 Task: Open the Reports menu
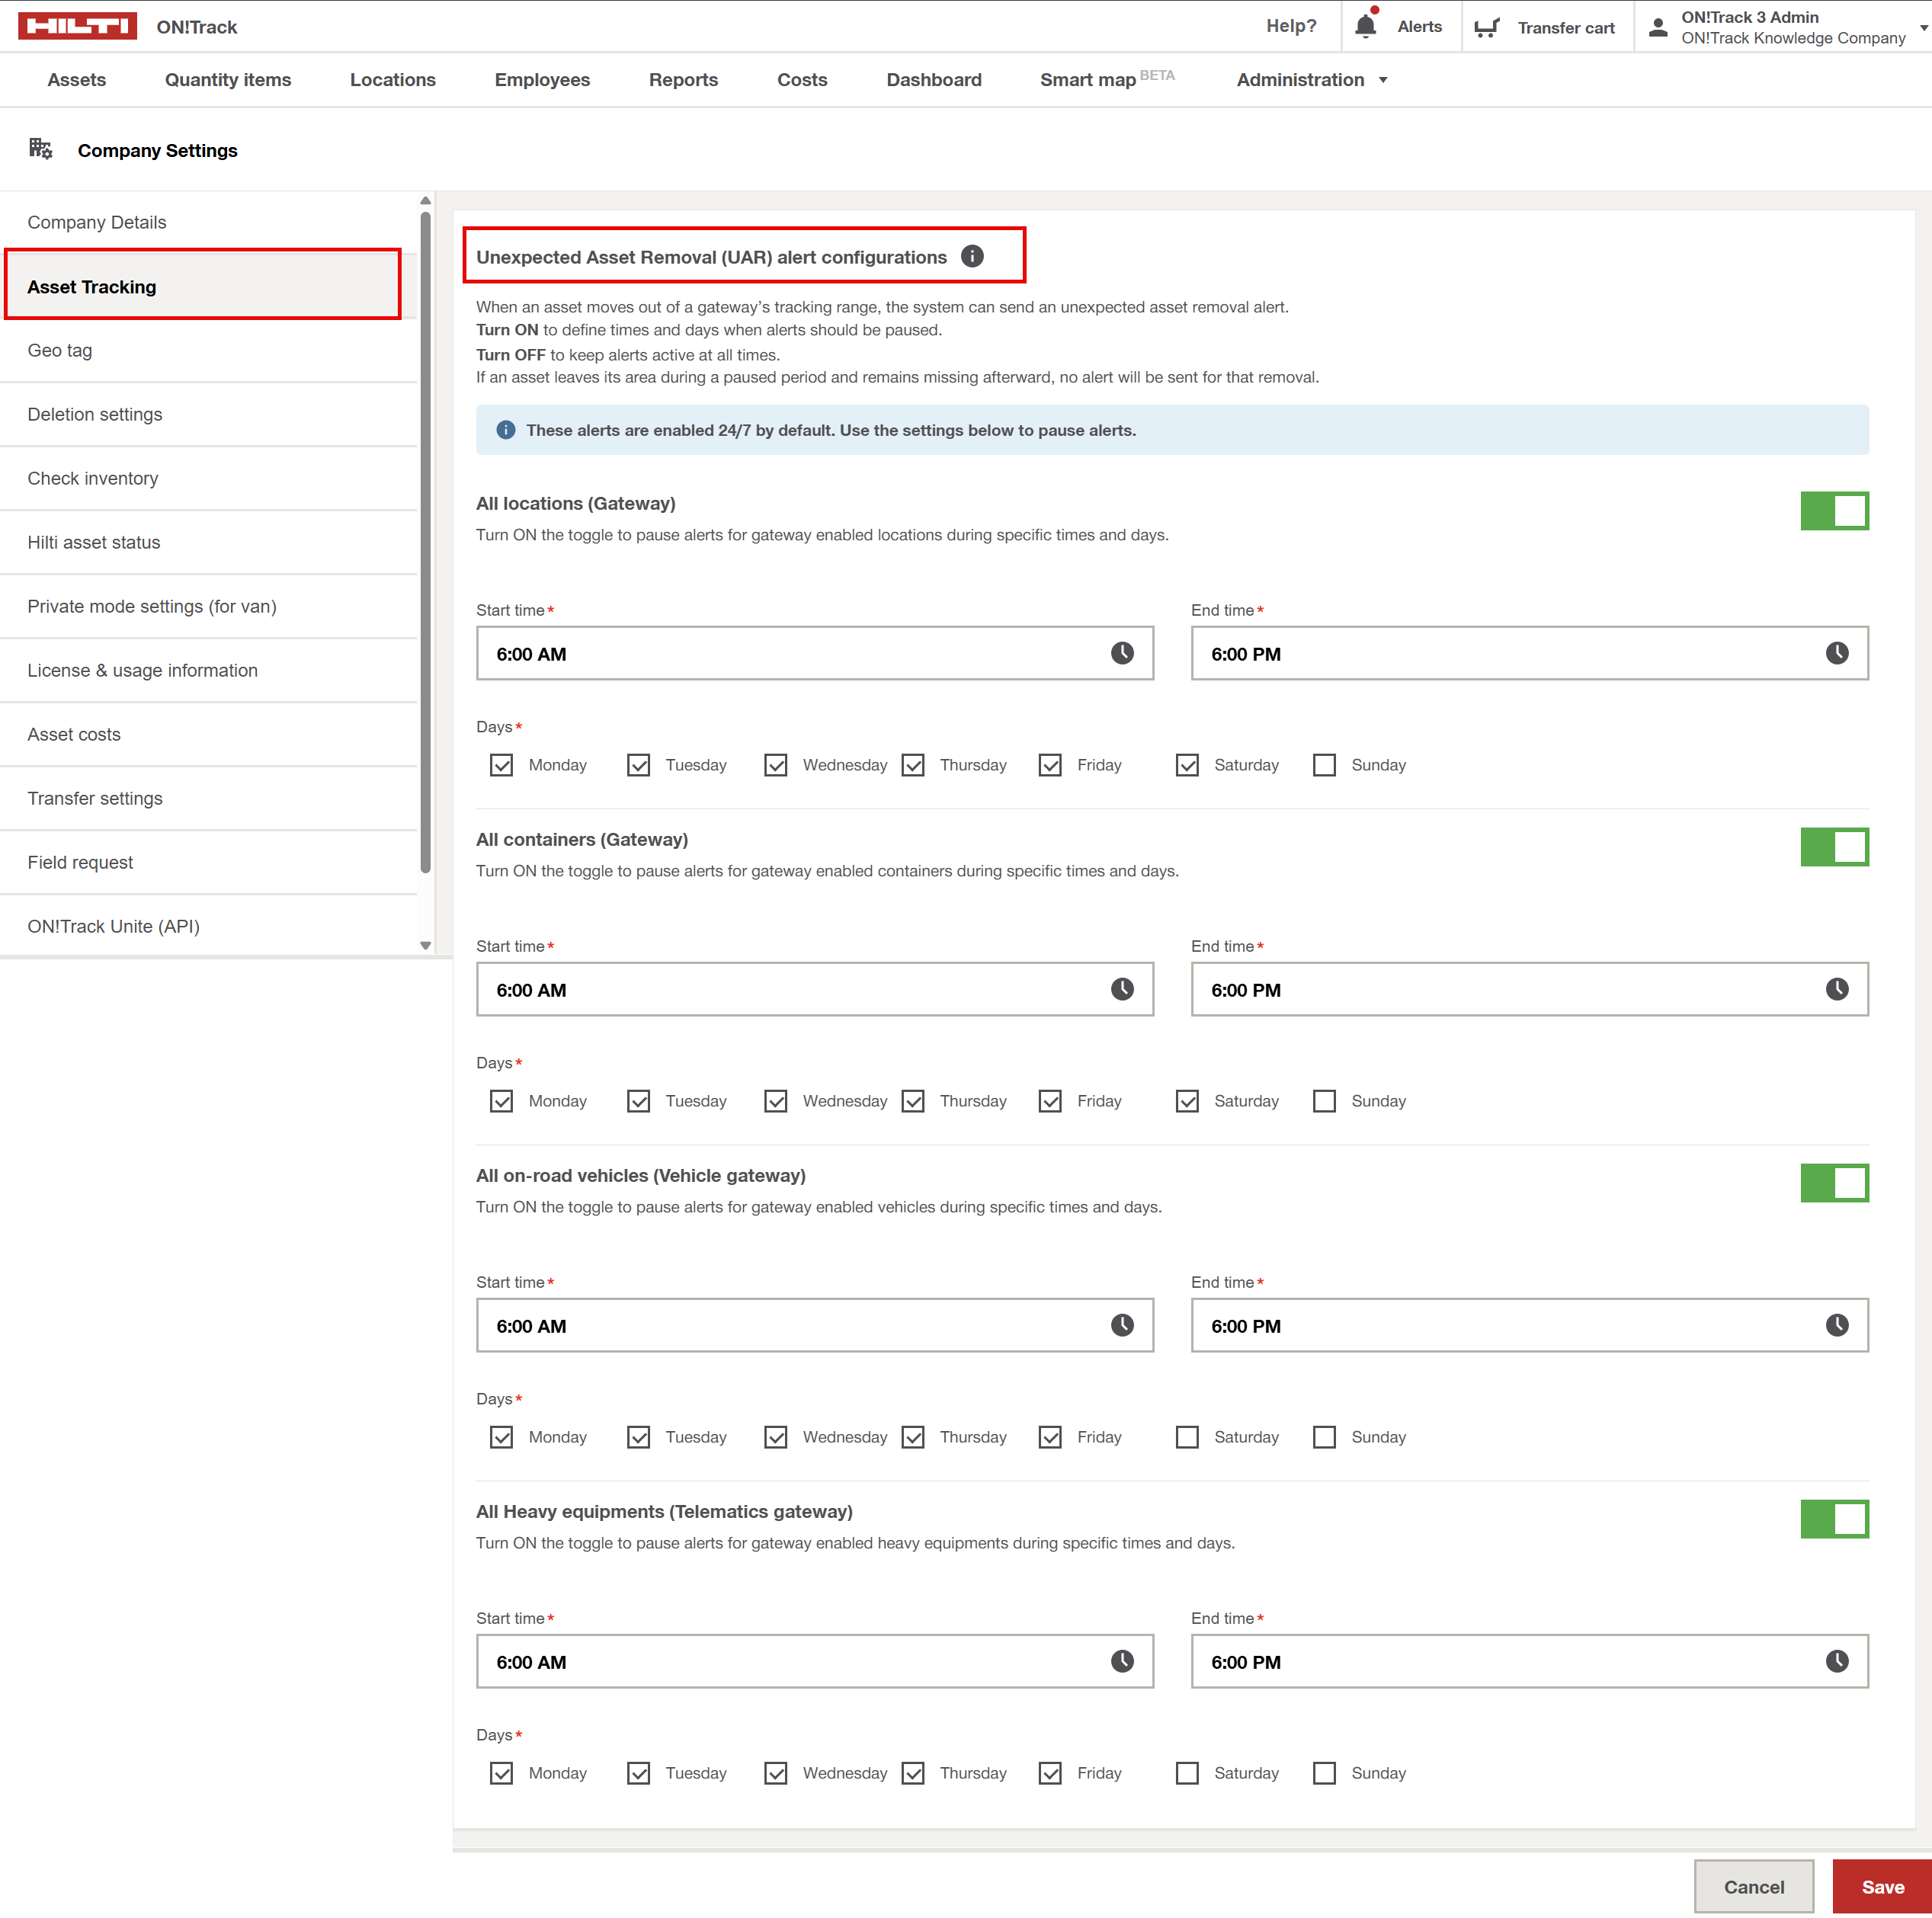click(x=683, y=80)
